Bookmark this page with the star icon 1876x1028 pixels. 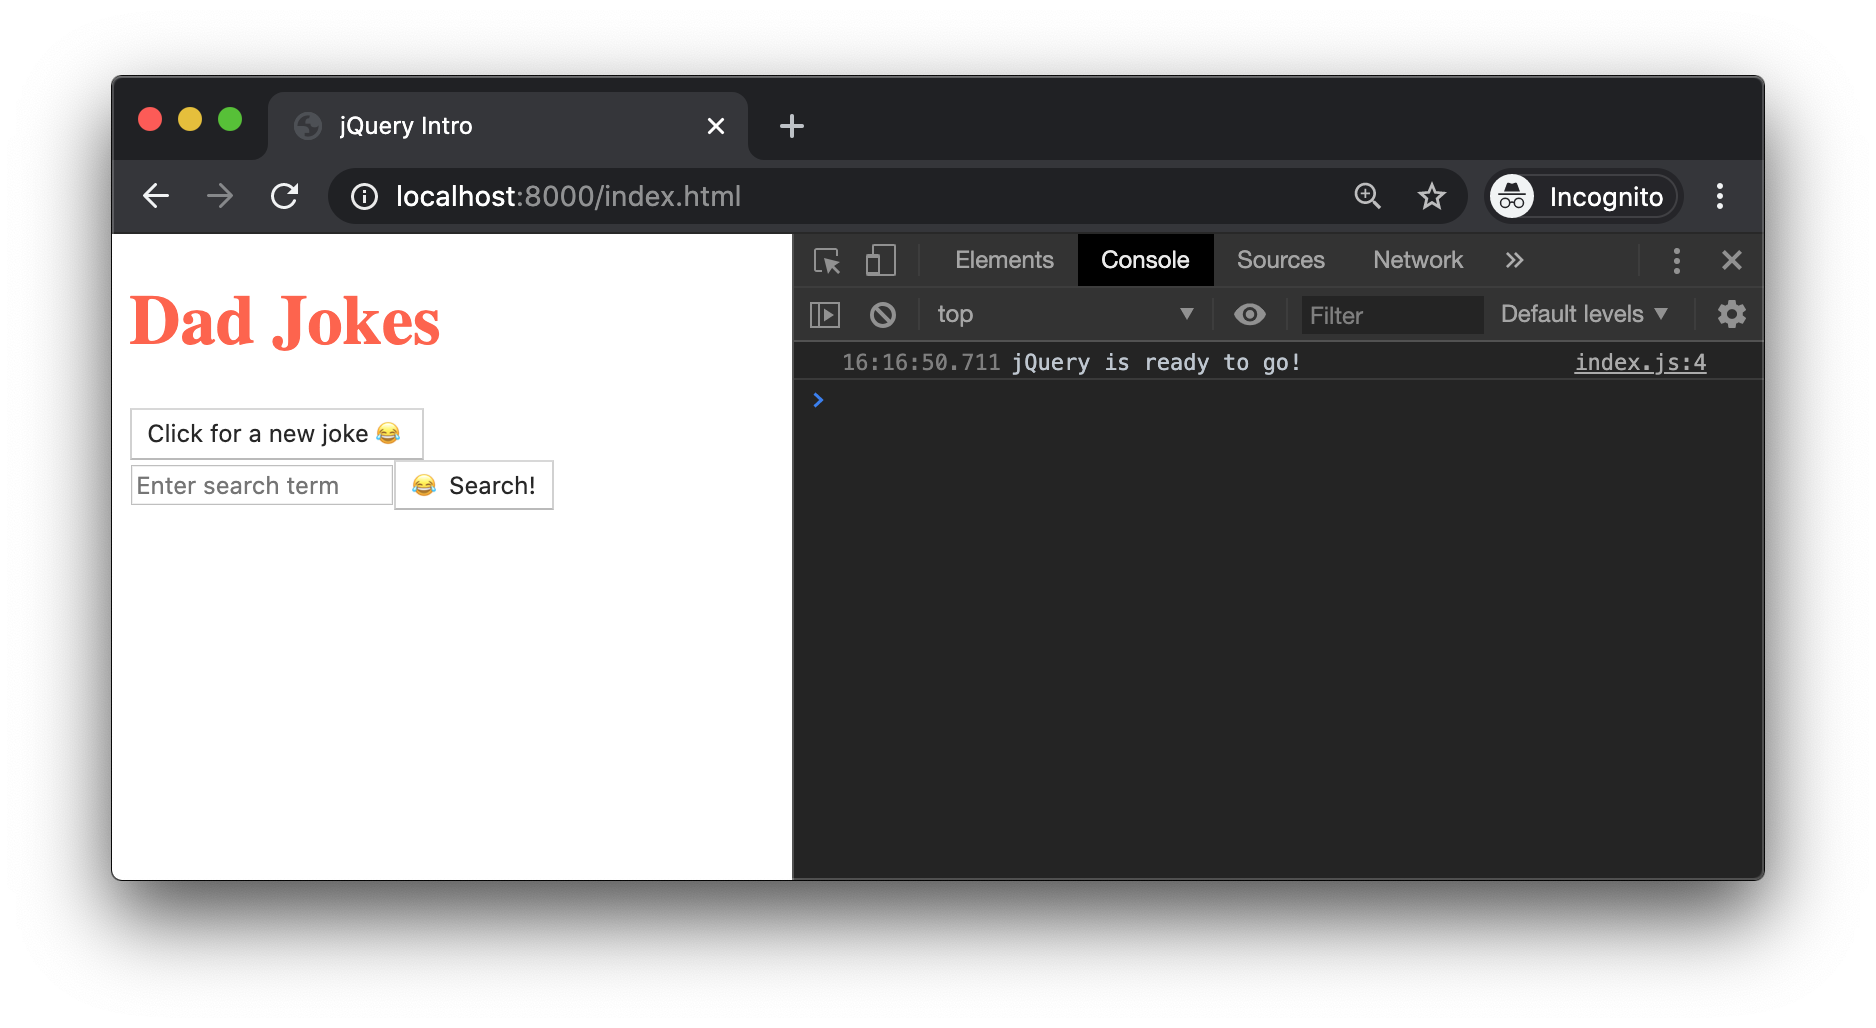coord(1431,196)
